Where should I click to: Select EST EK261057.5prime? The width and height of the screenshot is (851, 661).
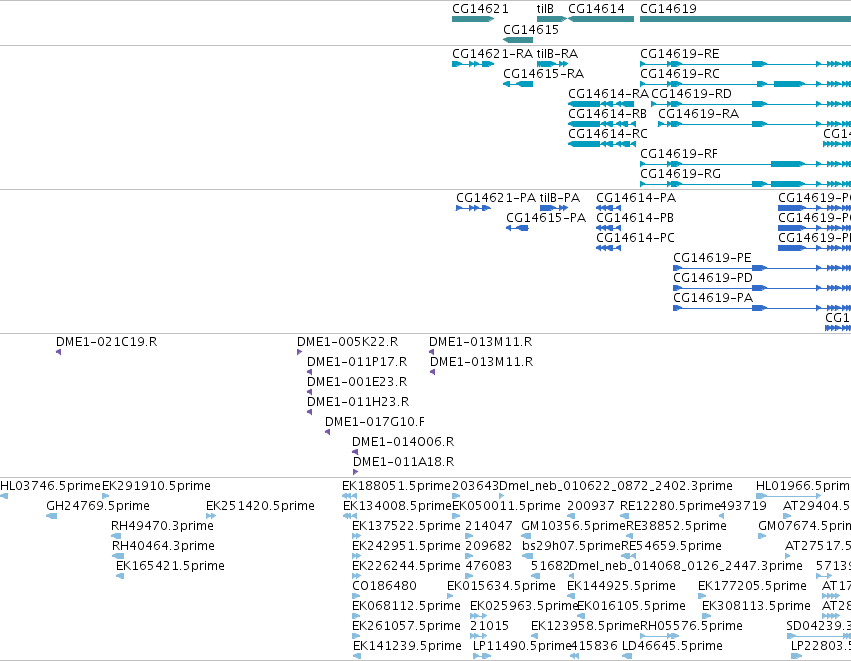coord(407,626)
